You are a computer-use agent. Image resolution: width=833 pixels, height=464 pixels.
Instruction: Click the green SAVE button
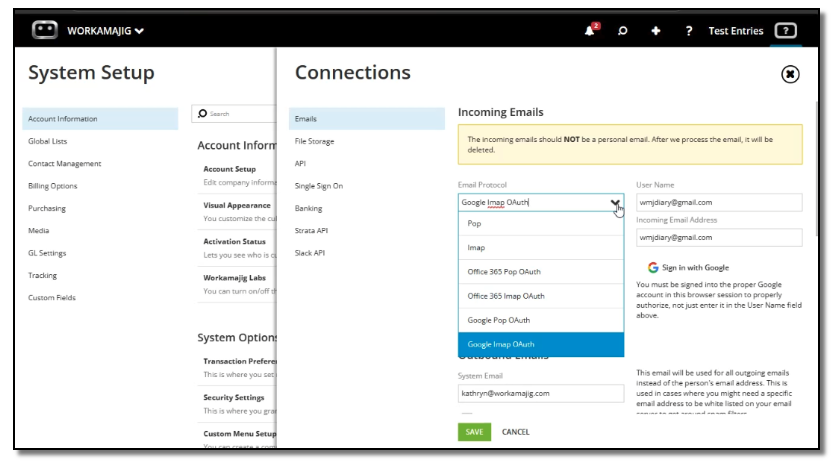pyautogui.click(x=474, y=432)
